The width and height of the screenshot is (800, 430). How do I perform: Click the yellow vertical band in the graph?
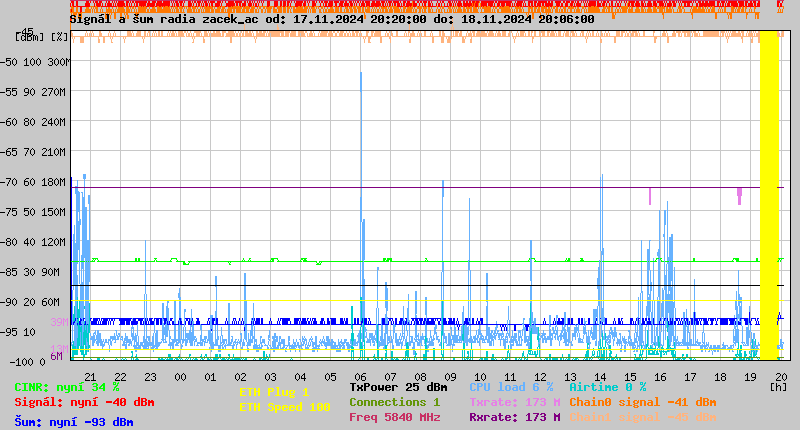(x=769, y=196)
